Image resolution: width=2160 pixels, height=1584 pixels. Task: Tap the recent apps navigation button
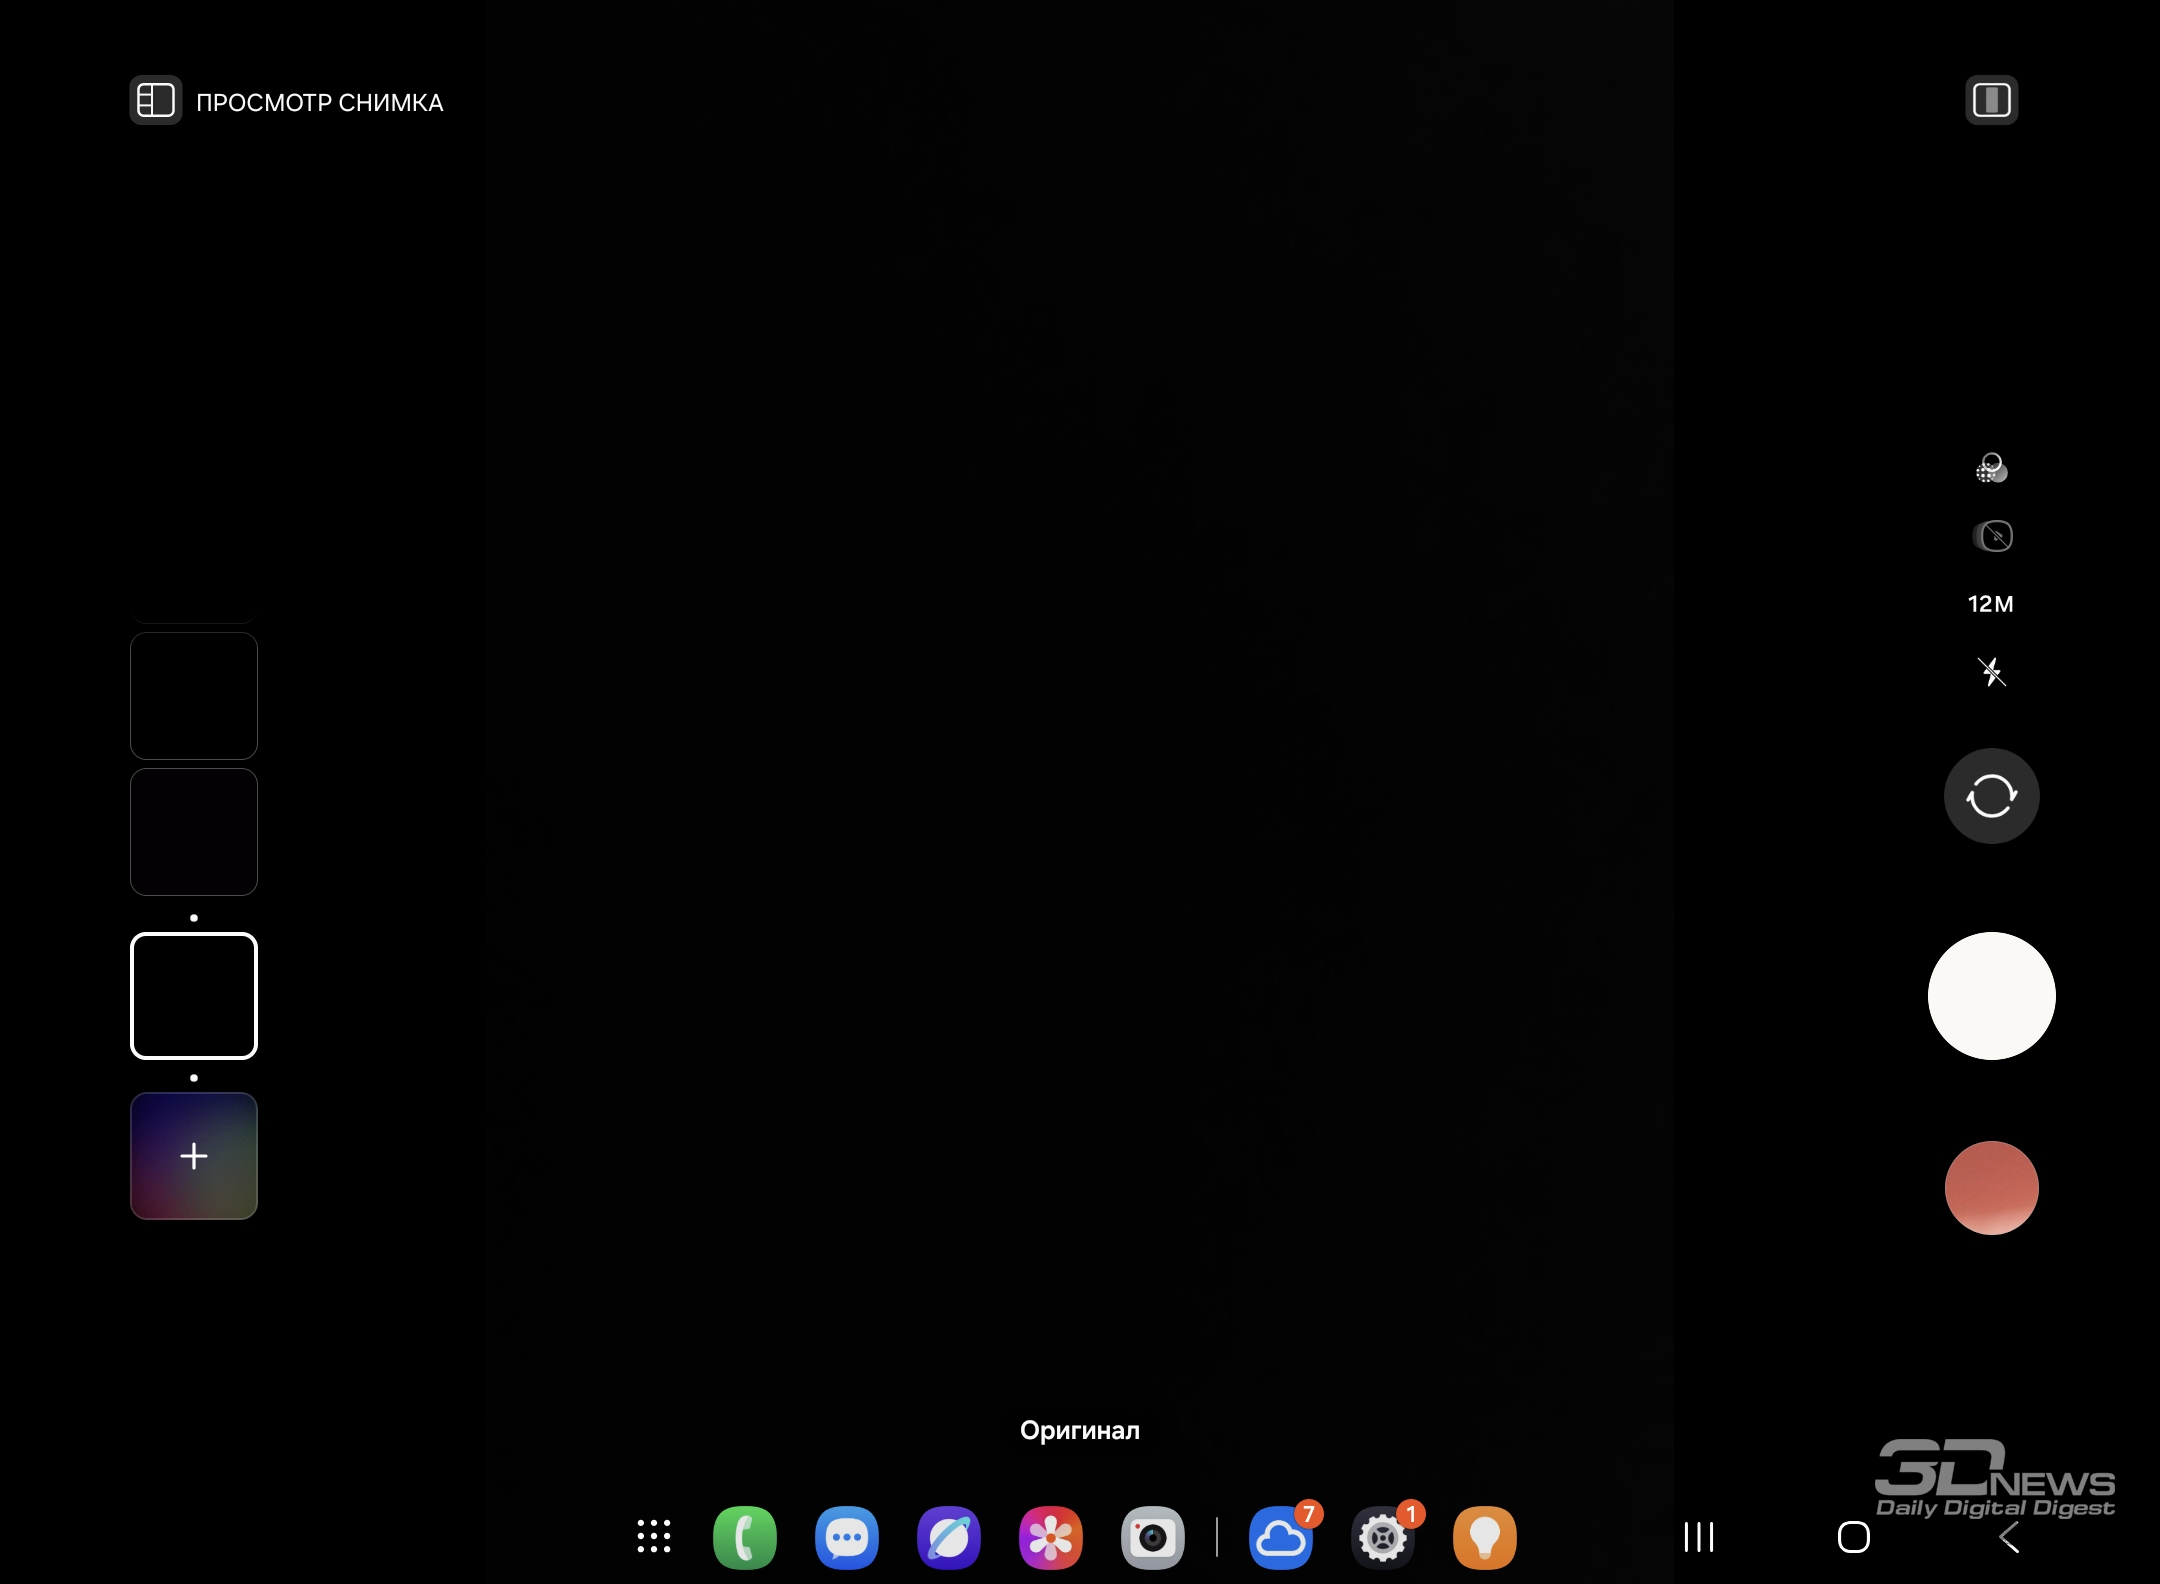tap(1699, 1537)
